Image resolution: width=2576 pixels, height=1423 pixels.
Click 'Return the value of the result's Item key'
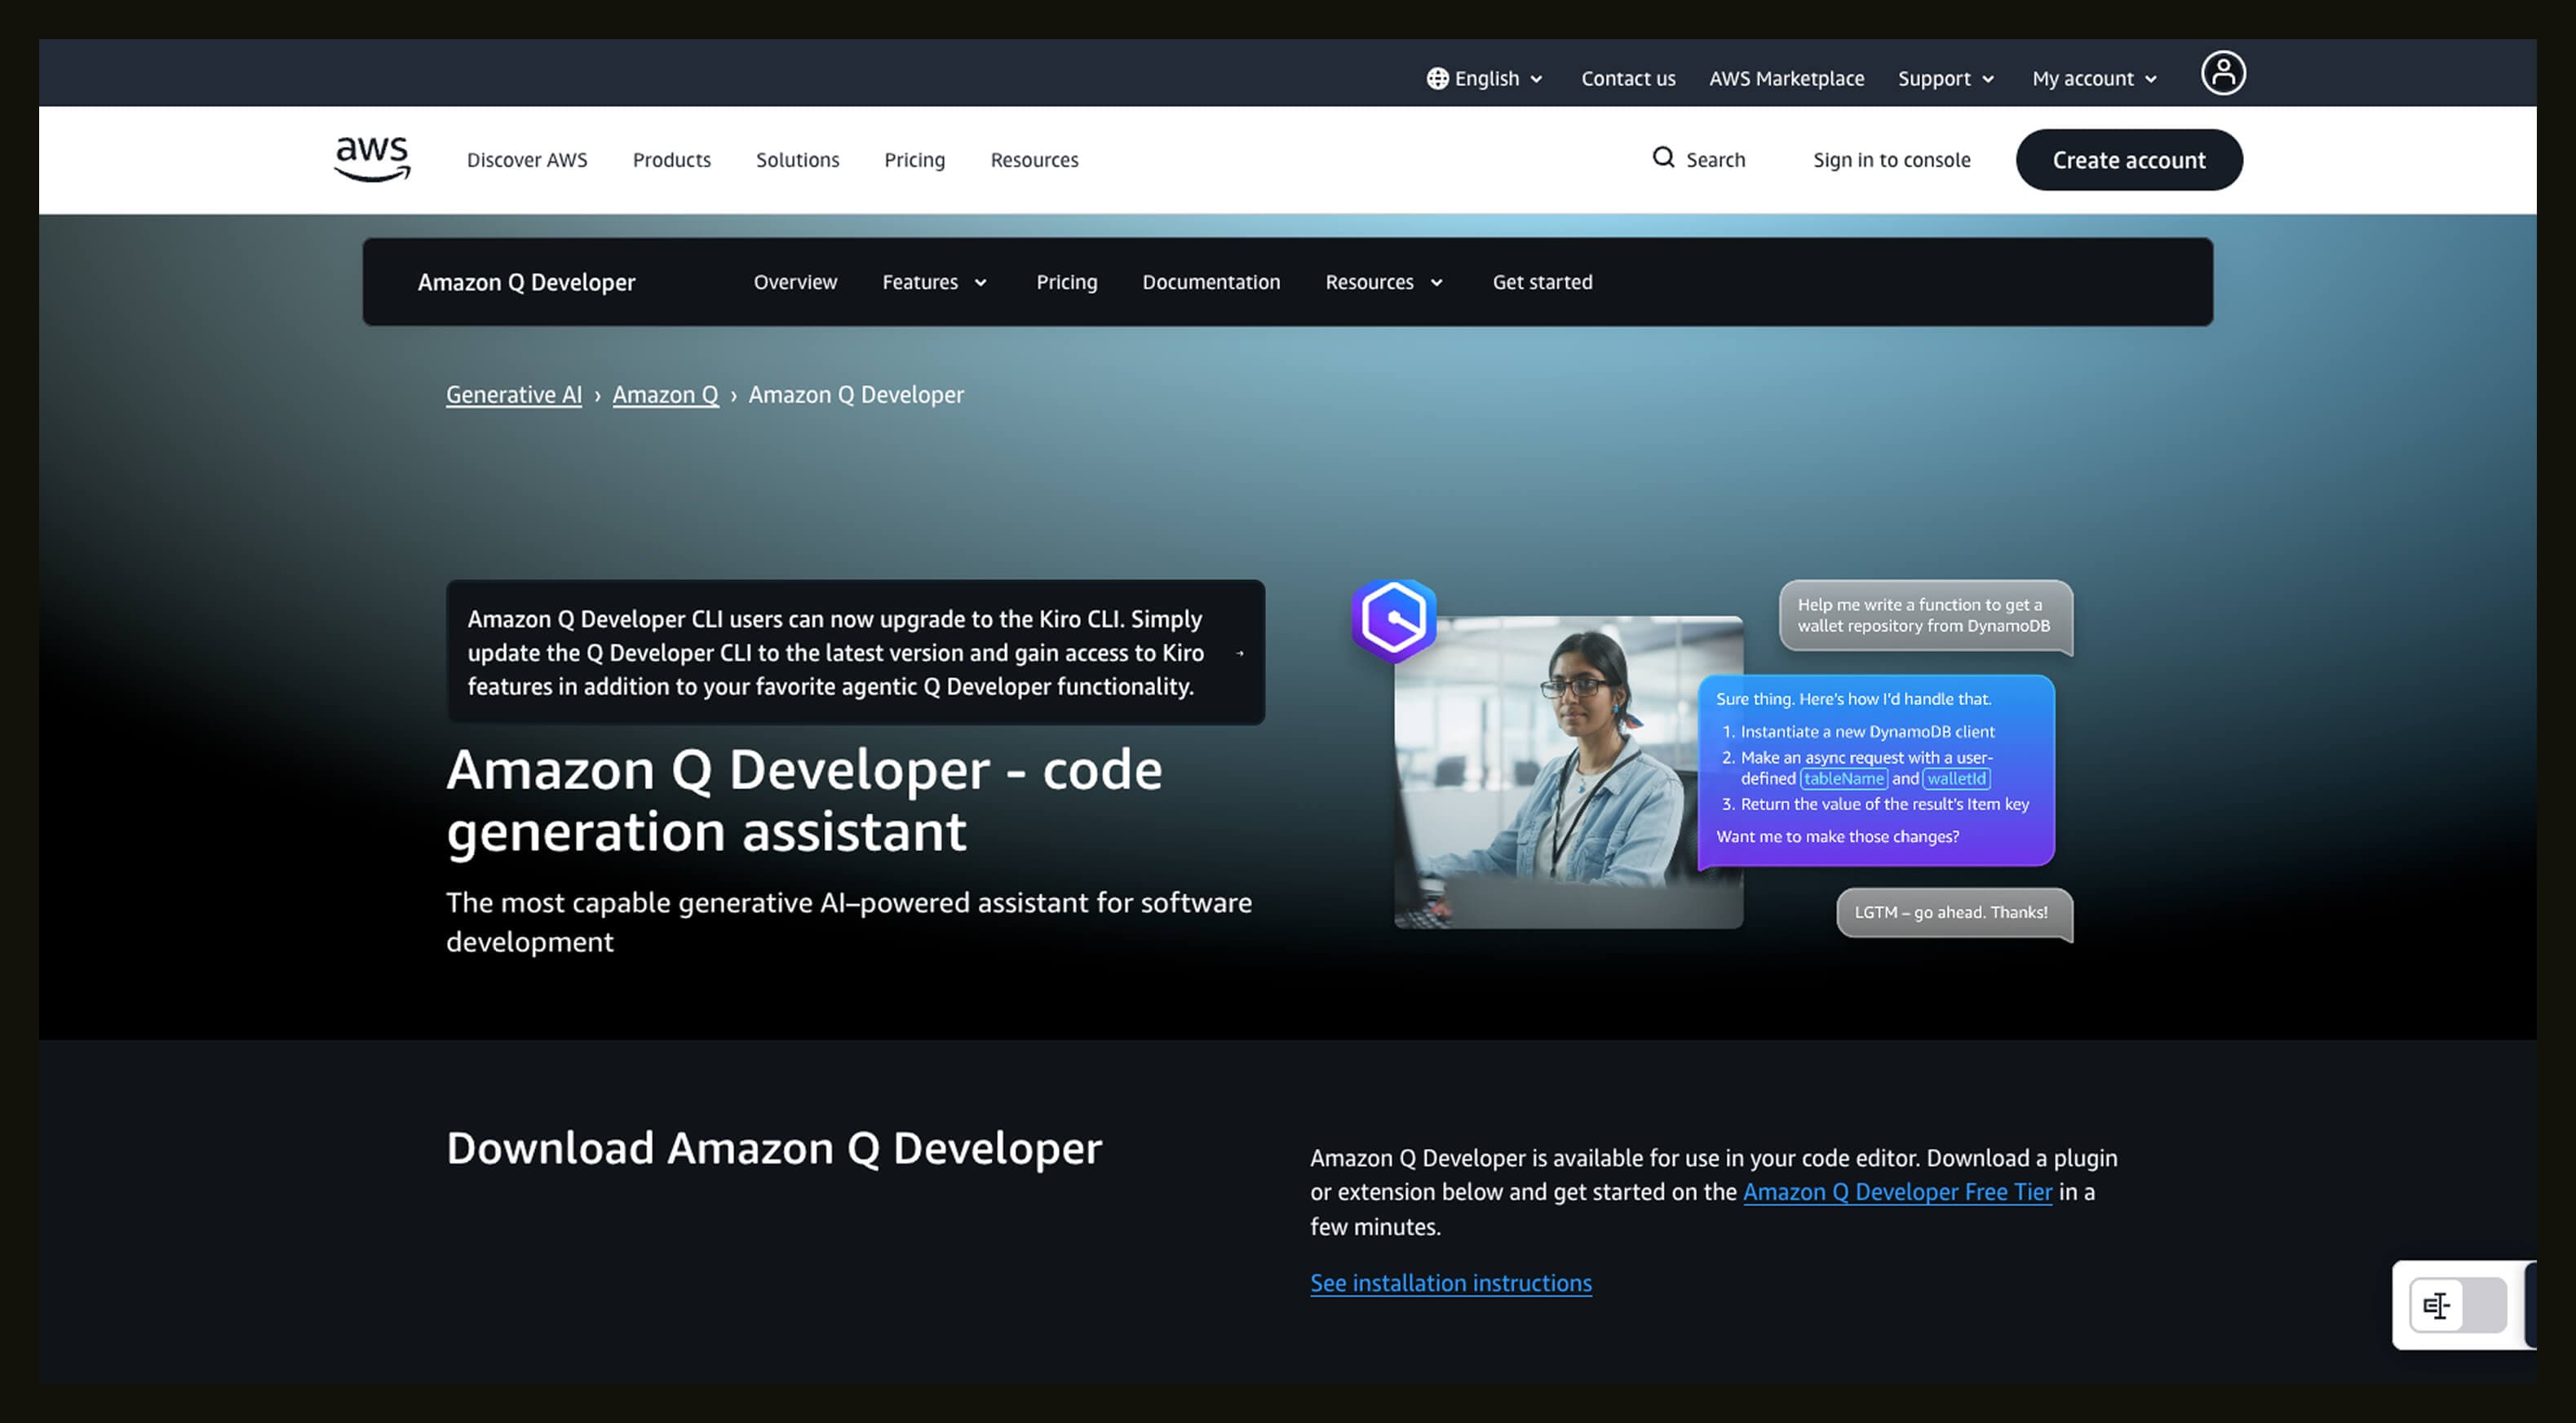[1884, 804]
